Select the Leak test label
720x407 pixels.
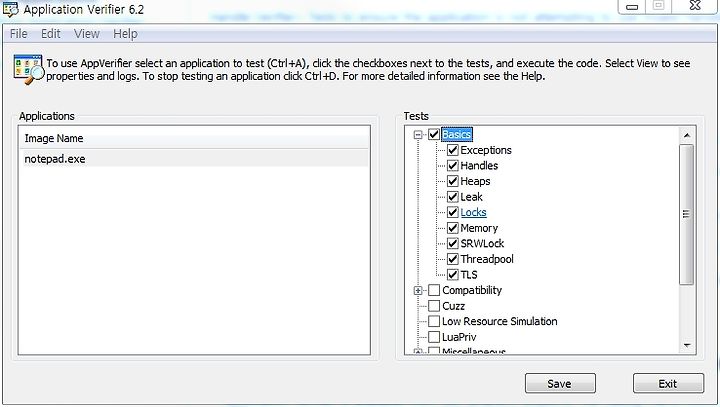pos(471,197)
